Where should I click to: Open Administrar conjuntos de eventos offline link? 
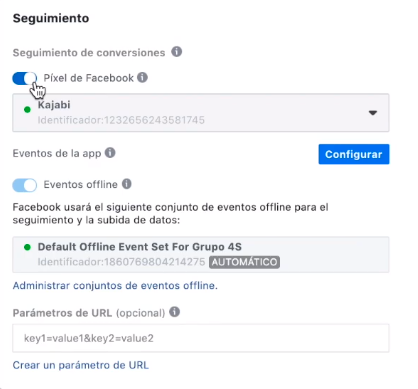pos(115,286)
